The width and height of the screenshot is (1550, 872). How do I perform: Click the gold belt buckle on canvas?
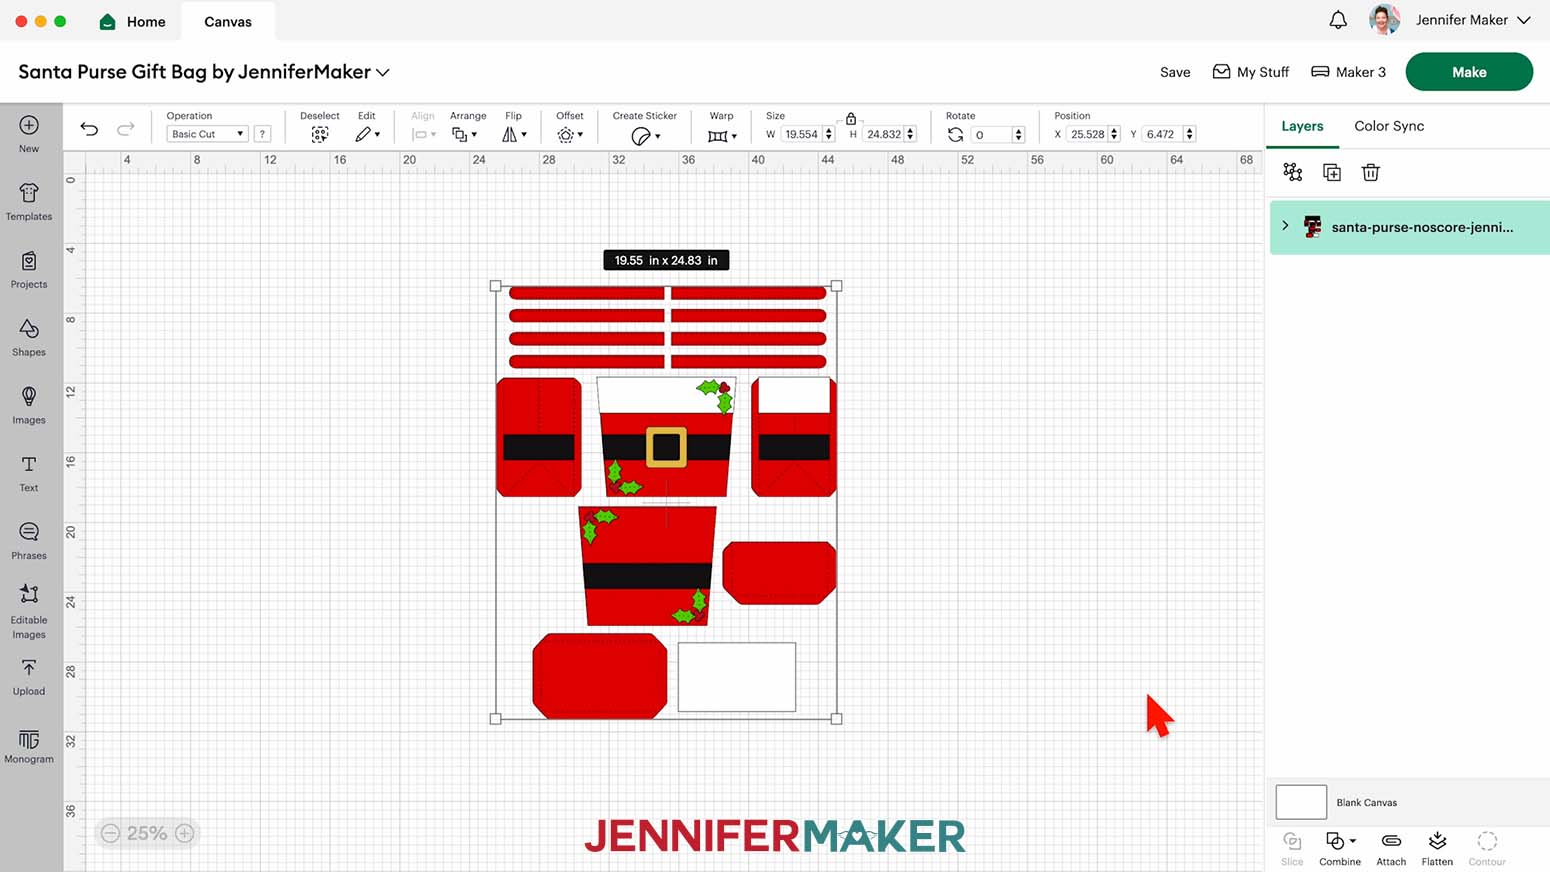click(666, 447)
